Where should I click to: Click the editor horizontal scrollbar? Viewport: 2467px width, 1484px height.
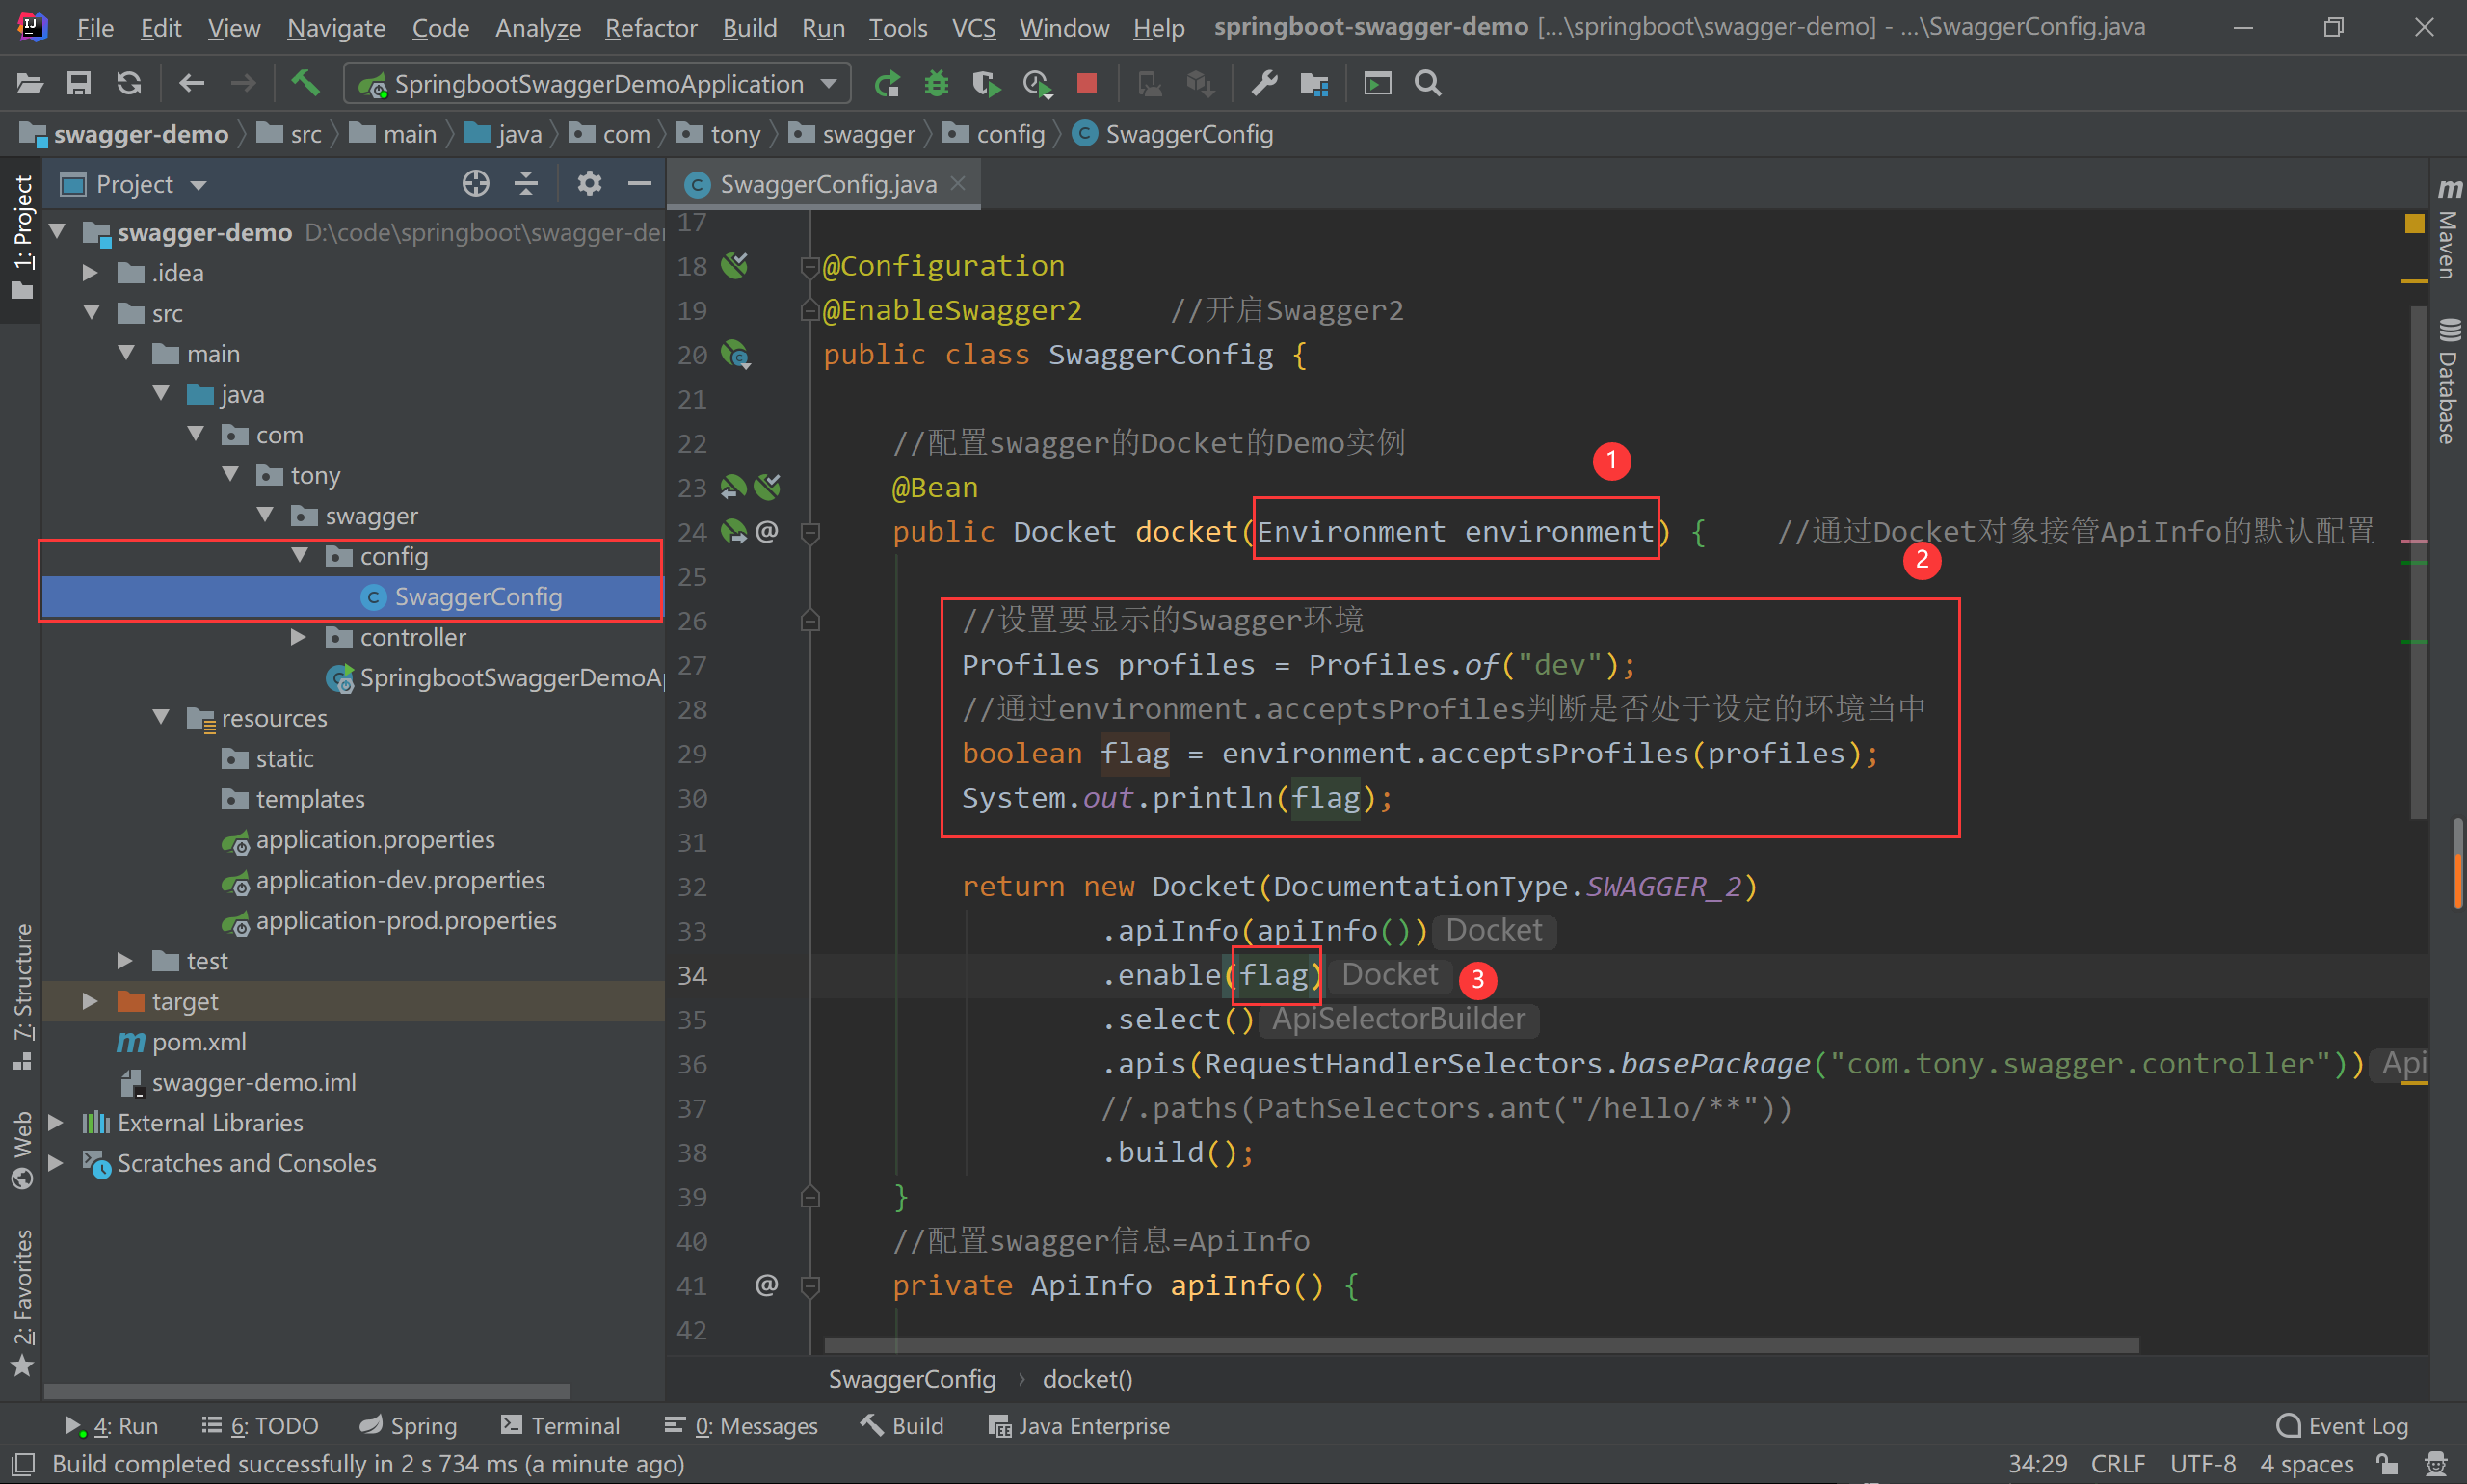[1480, 1345]
